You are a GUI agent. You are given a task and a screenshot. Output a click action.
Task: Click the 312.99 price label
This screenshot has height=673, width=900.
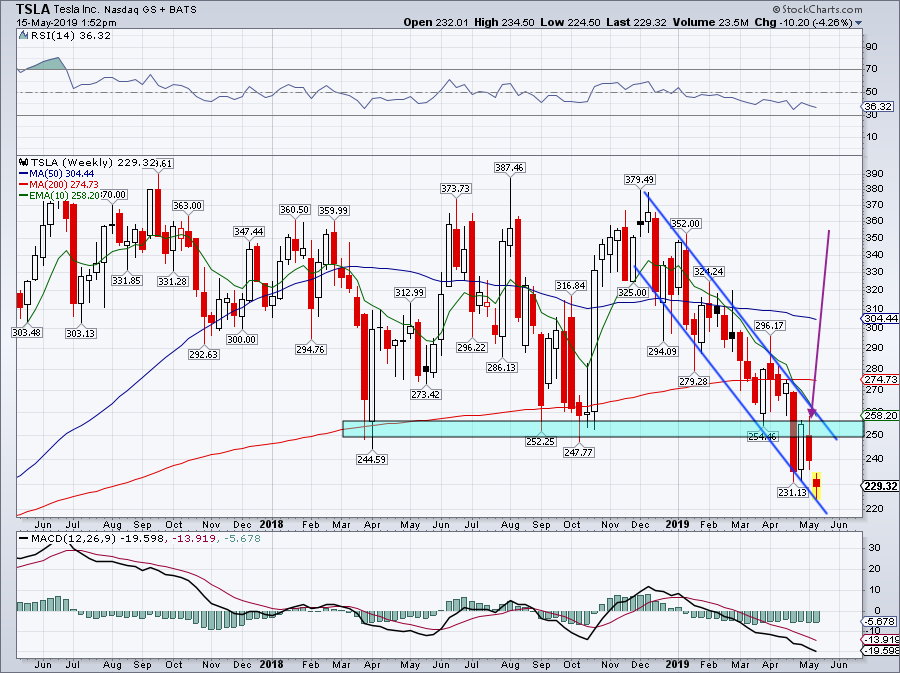(409, 293)
